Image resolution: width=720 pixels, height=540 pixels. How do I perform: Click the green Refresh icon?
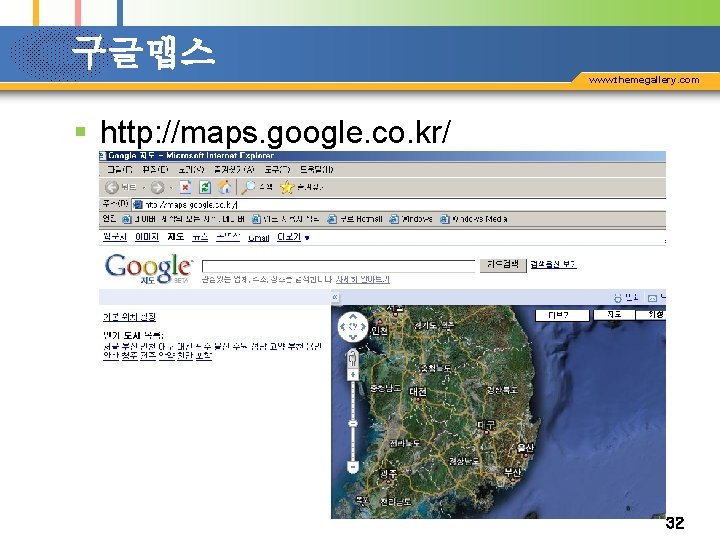[205, 187]
